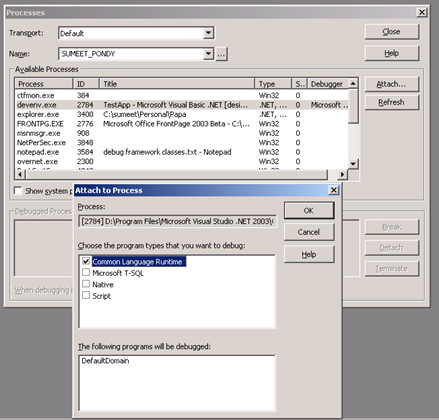Tick the Script checkbox

pyautogui.click(x=86, y=295)
